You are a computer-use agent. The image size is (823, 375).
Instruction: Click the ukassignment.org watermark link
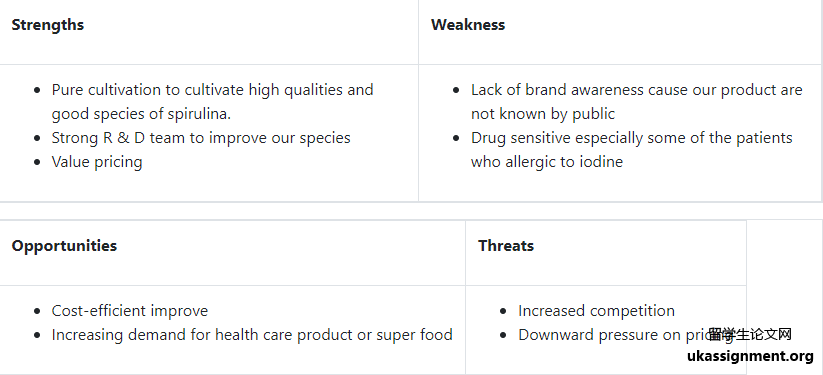[x=751, y=356]
